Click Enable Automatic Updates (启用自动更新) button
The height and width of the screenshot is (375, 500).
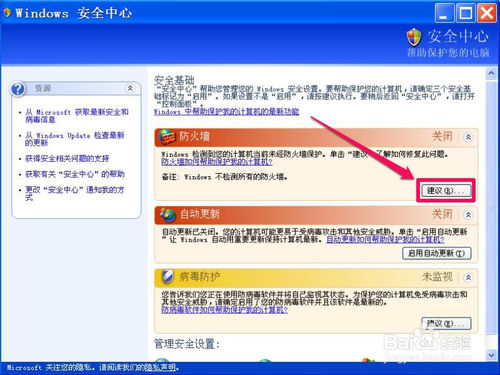click(x=437, y=253)
